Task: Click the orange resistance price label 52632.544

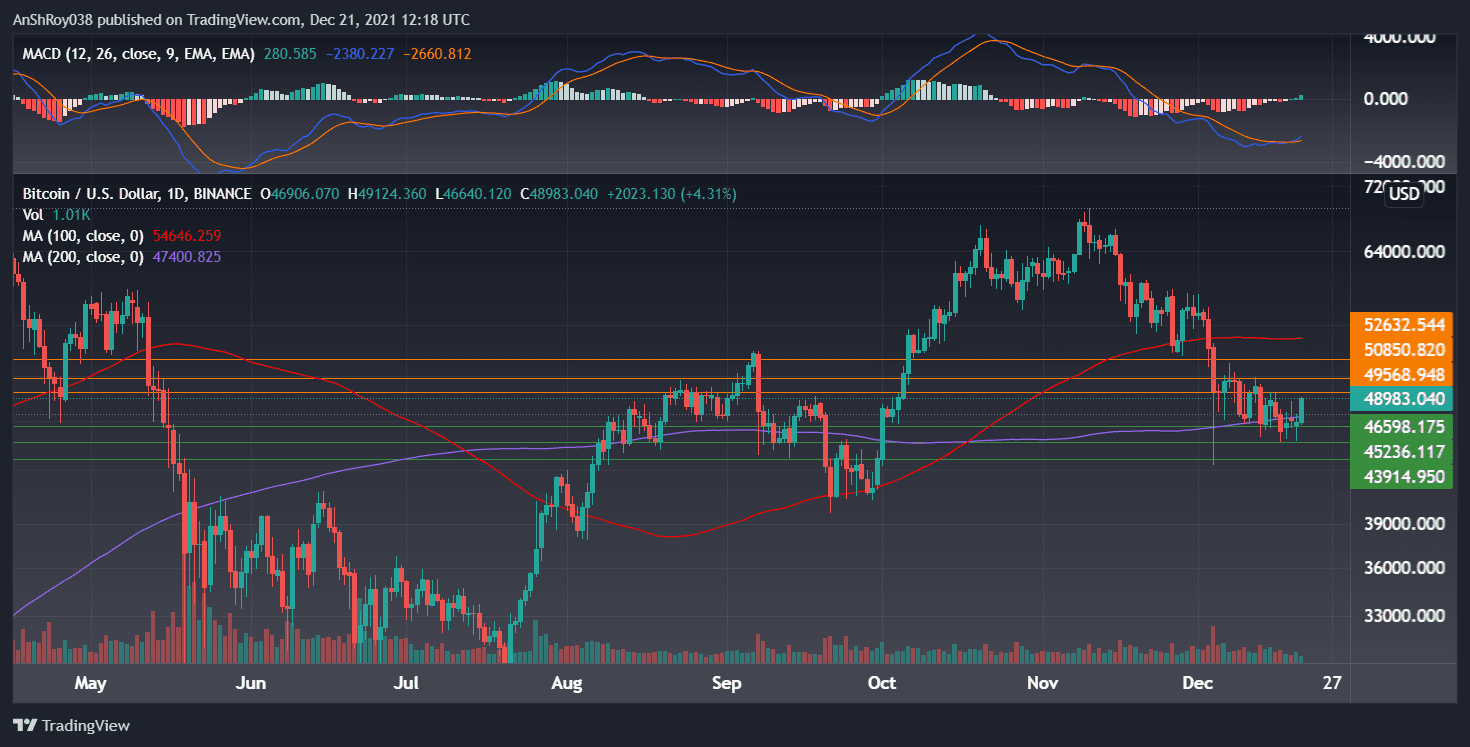Action: click(x=1400, y=326)
